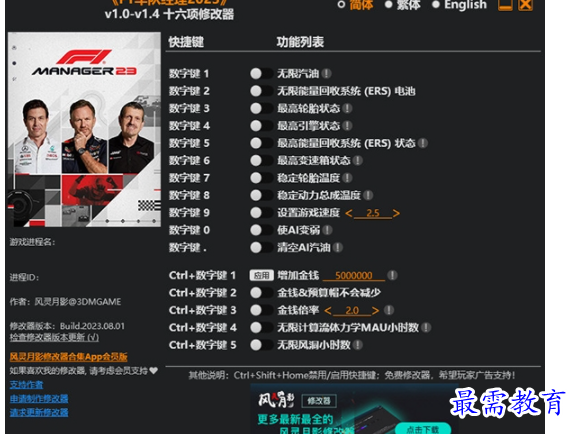Turn on 最高引擎状态 switch
The width and height of the screenshot is (574, 434).
[x=261, y=126]
